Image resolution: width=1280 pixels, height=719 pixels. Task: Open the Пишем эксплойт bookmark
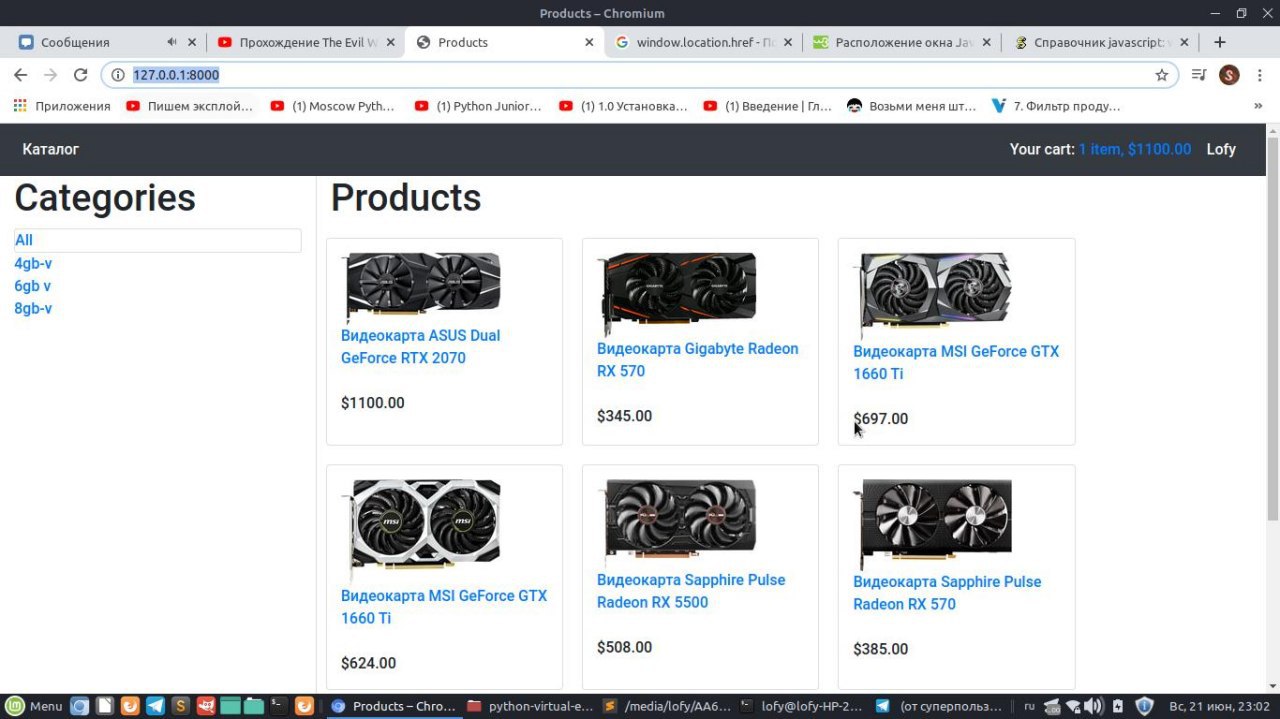pos(189,106)
